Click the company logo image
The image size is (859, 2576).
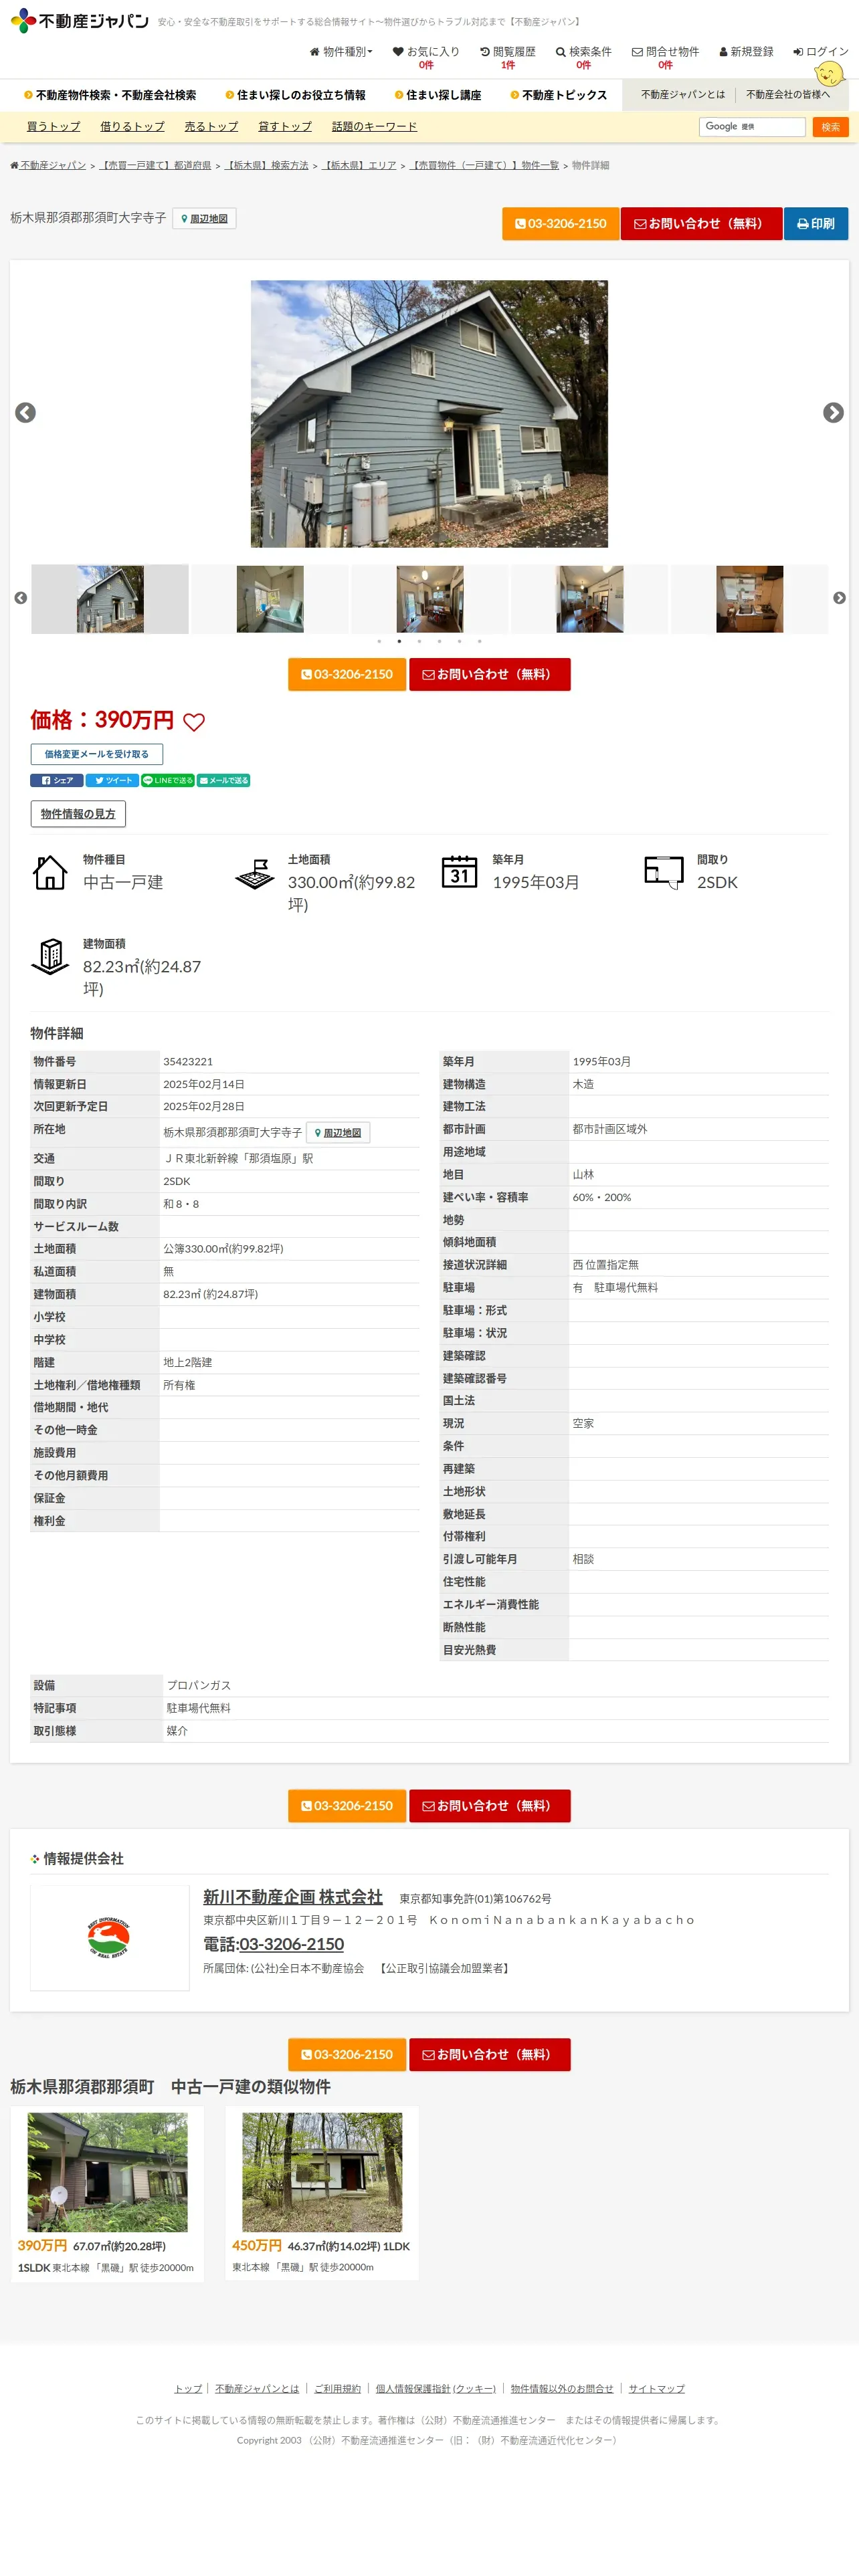(x=109, y=1938)
